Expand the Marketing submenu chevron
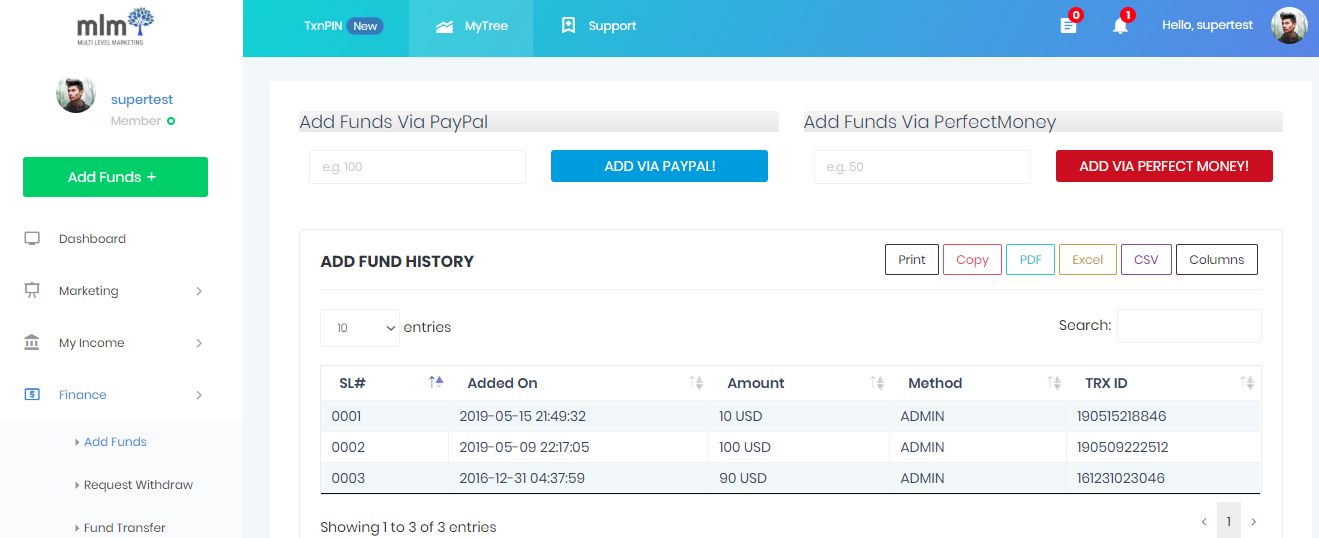This screenshot has height=538, width=1319. coord(199,291)
